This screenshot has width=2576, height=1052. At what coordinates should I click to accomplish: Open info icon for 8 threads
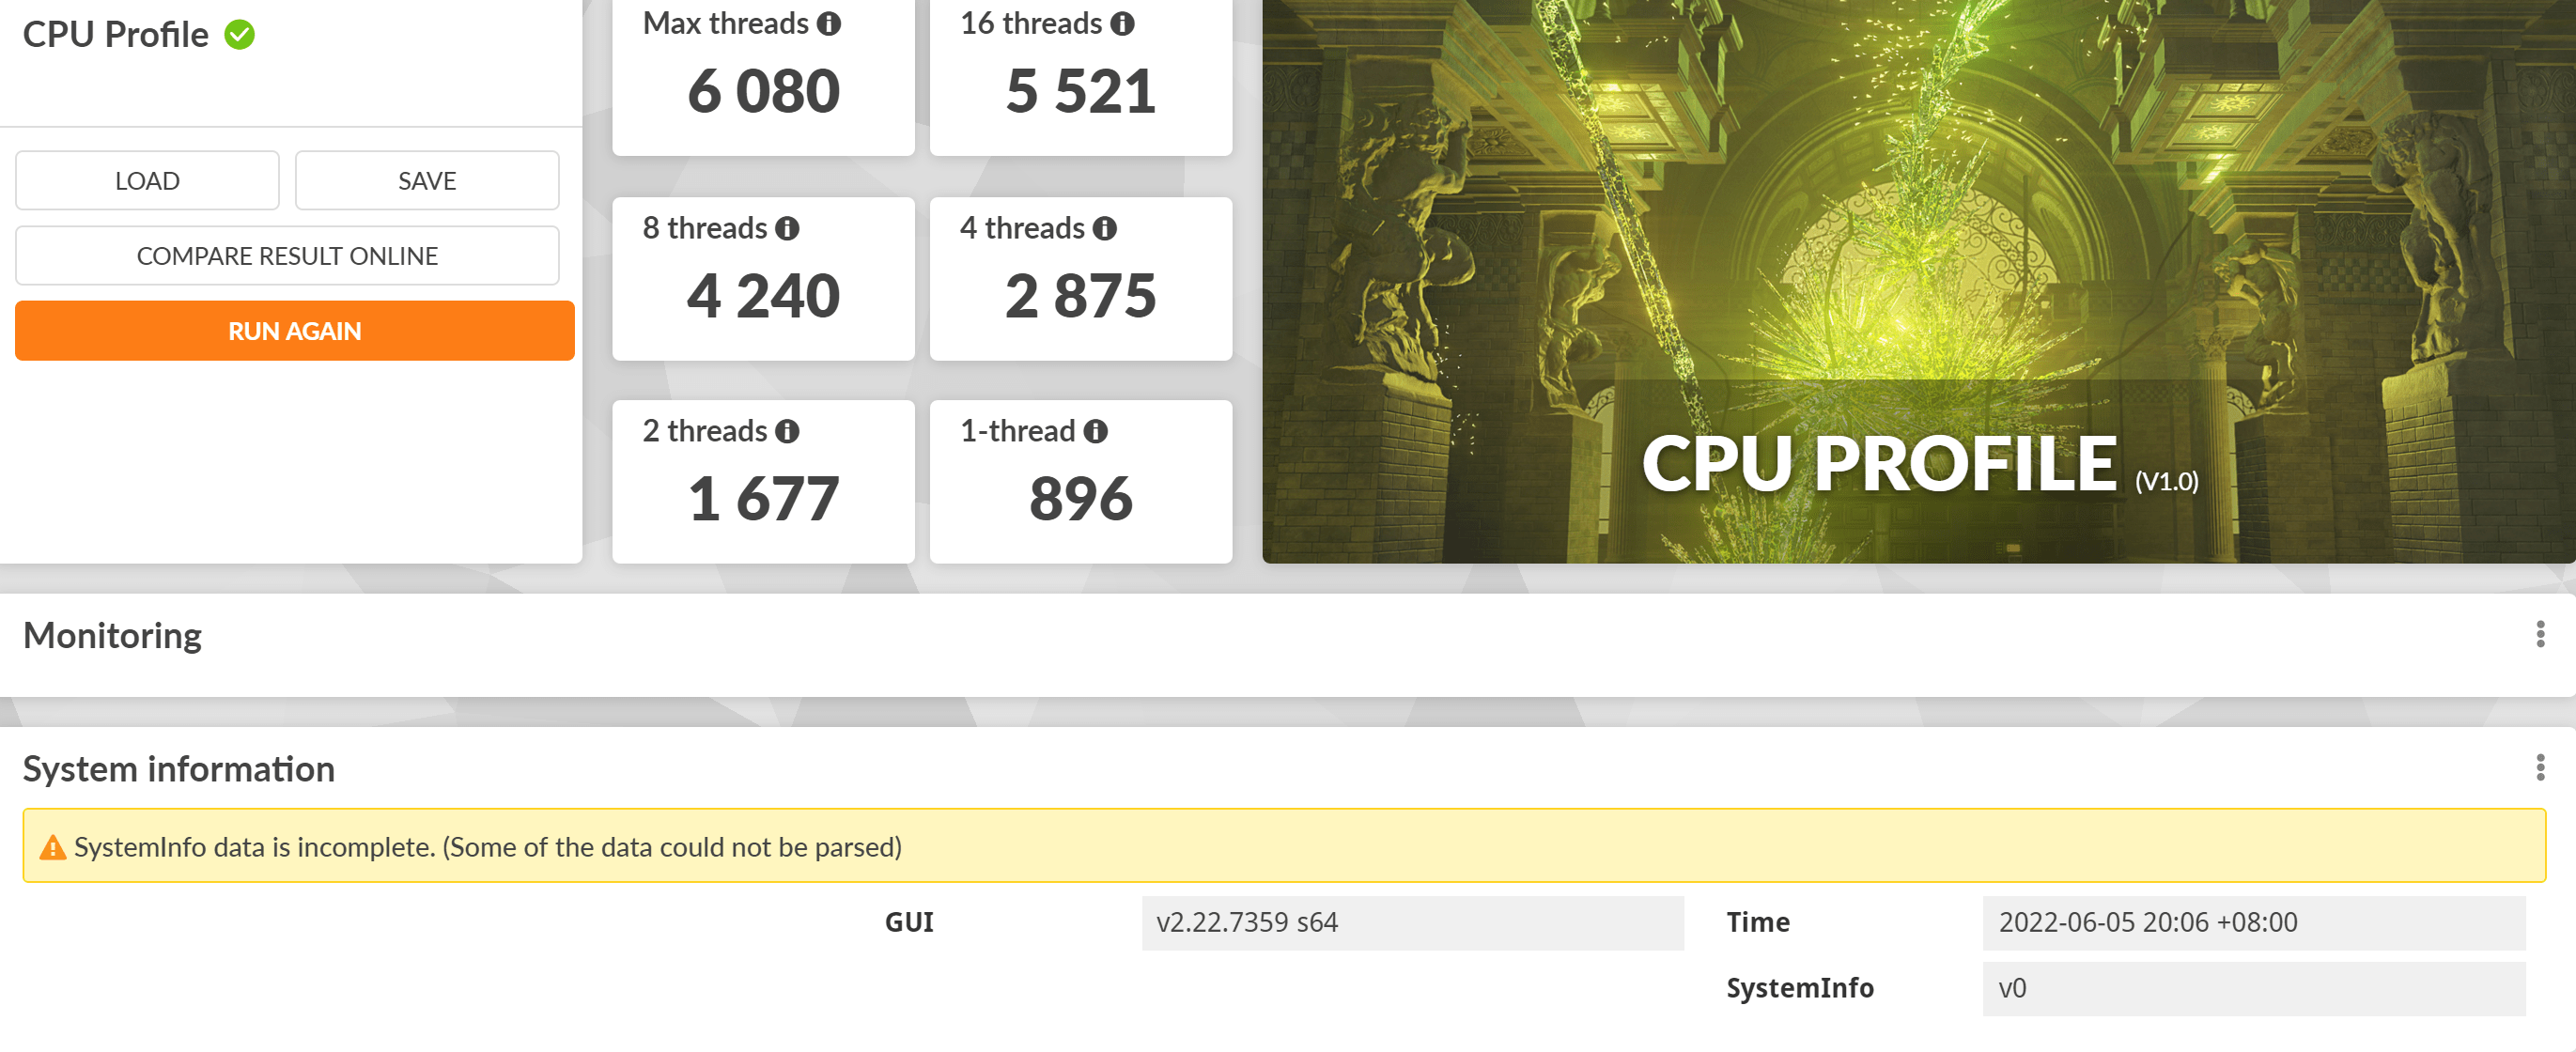pyautogui.click(x=788, y=229)
